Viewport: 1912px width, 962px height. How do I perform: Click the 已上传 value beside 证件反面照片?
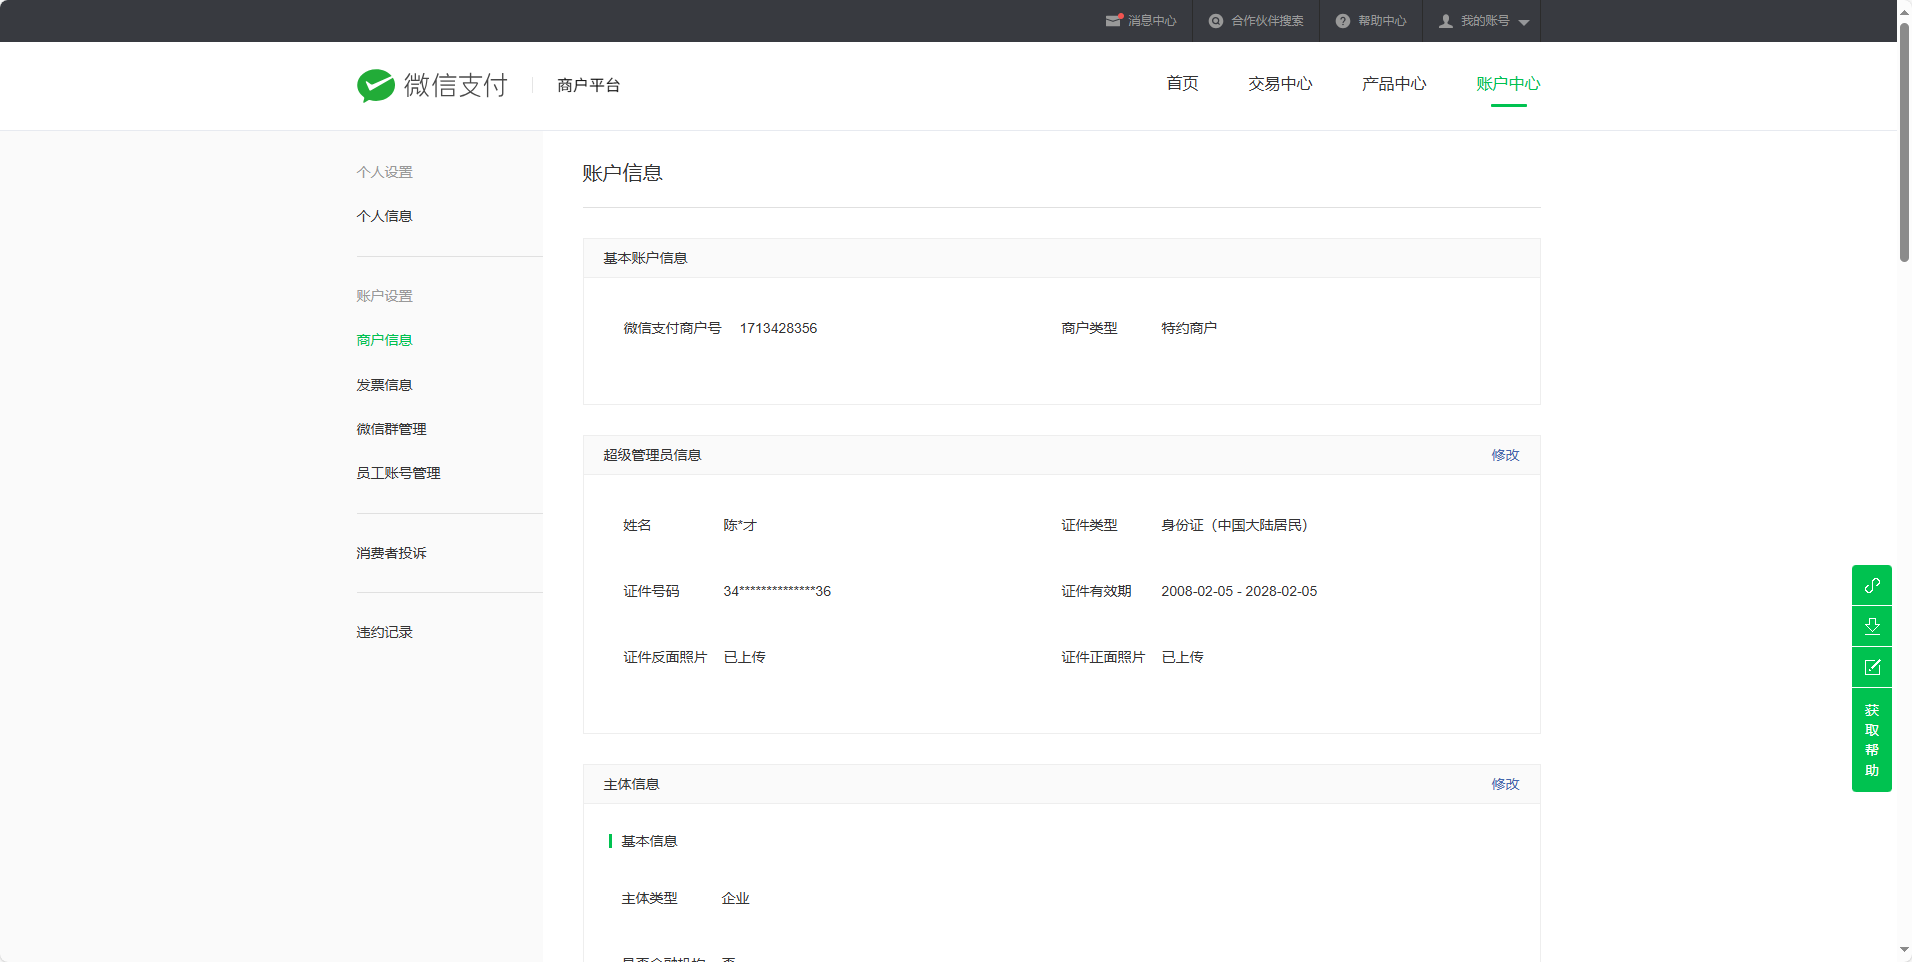[744, 657]
